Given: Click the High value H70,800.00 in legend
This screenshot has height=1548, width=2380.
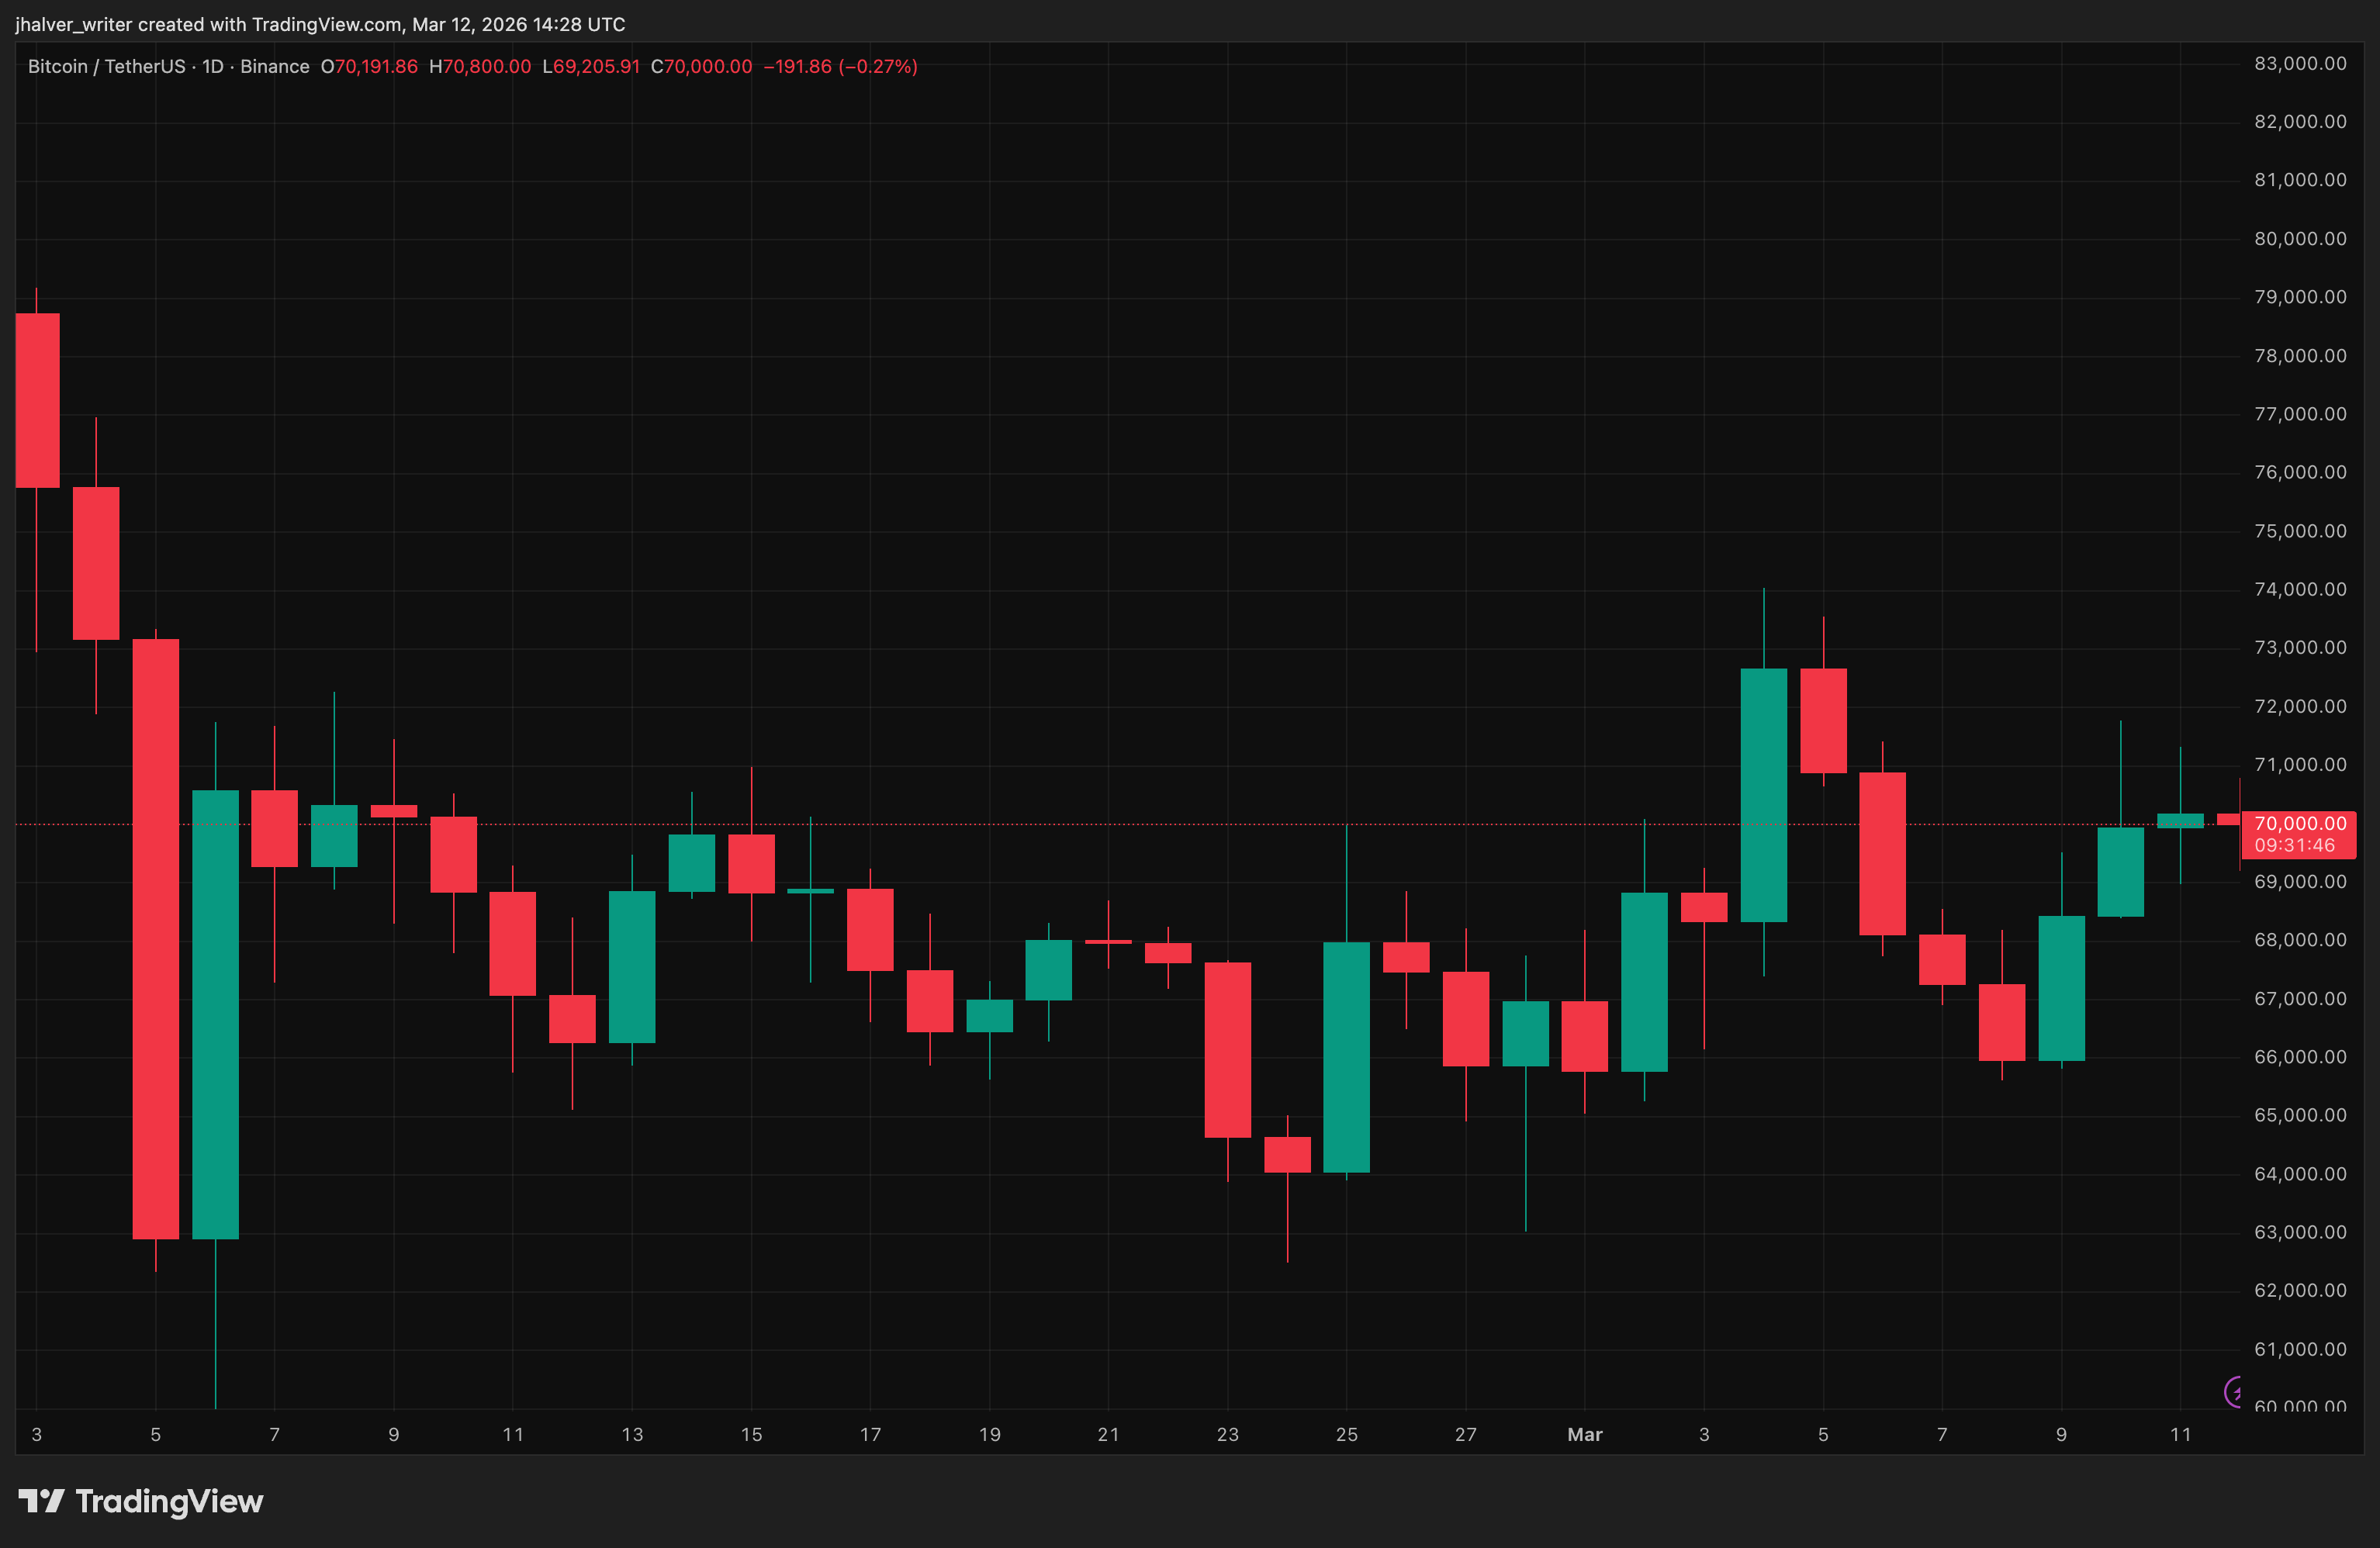Looking at the screenshot, I should (x=480, y=66).
